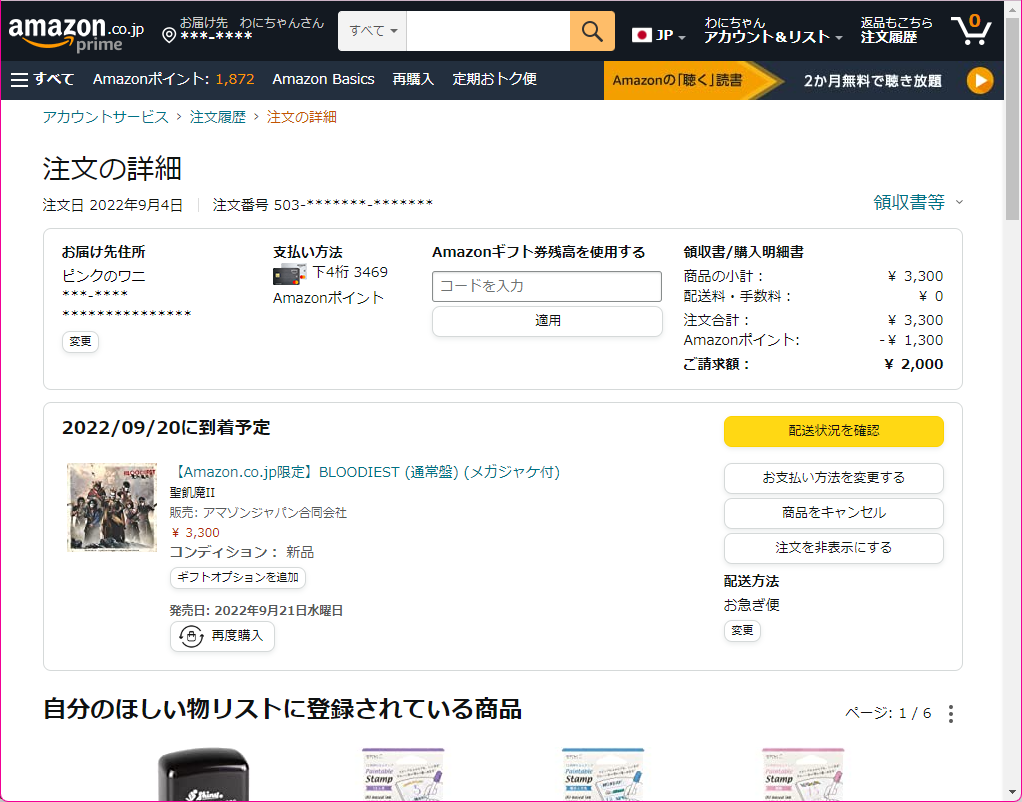Viewport: 1022px width, 802px height.
Task: Click お届け先 わにちゃんさん address selector
Action: 243,29
